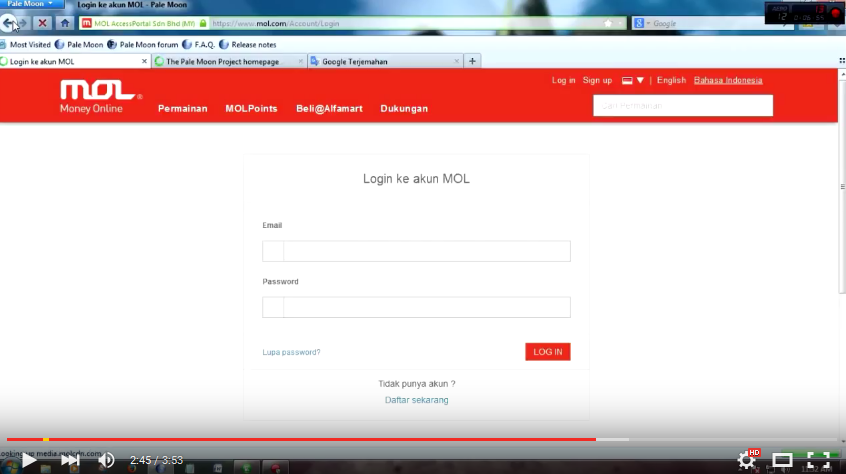Click the browser forward arrow
The image size is (846, 474).
coord(23,23)
